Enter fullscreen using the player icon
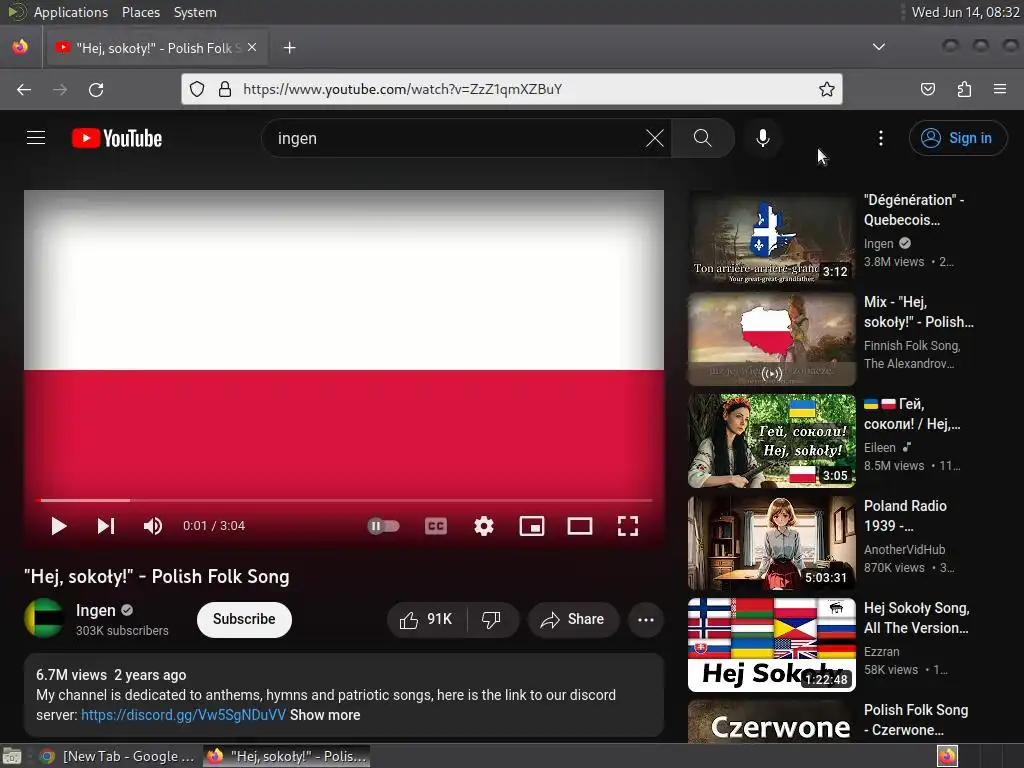The image size is (1024, 768). 628,526
